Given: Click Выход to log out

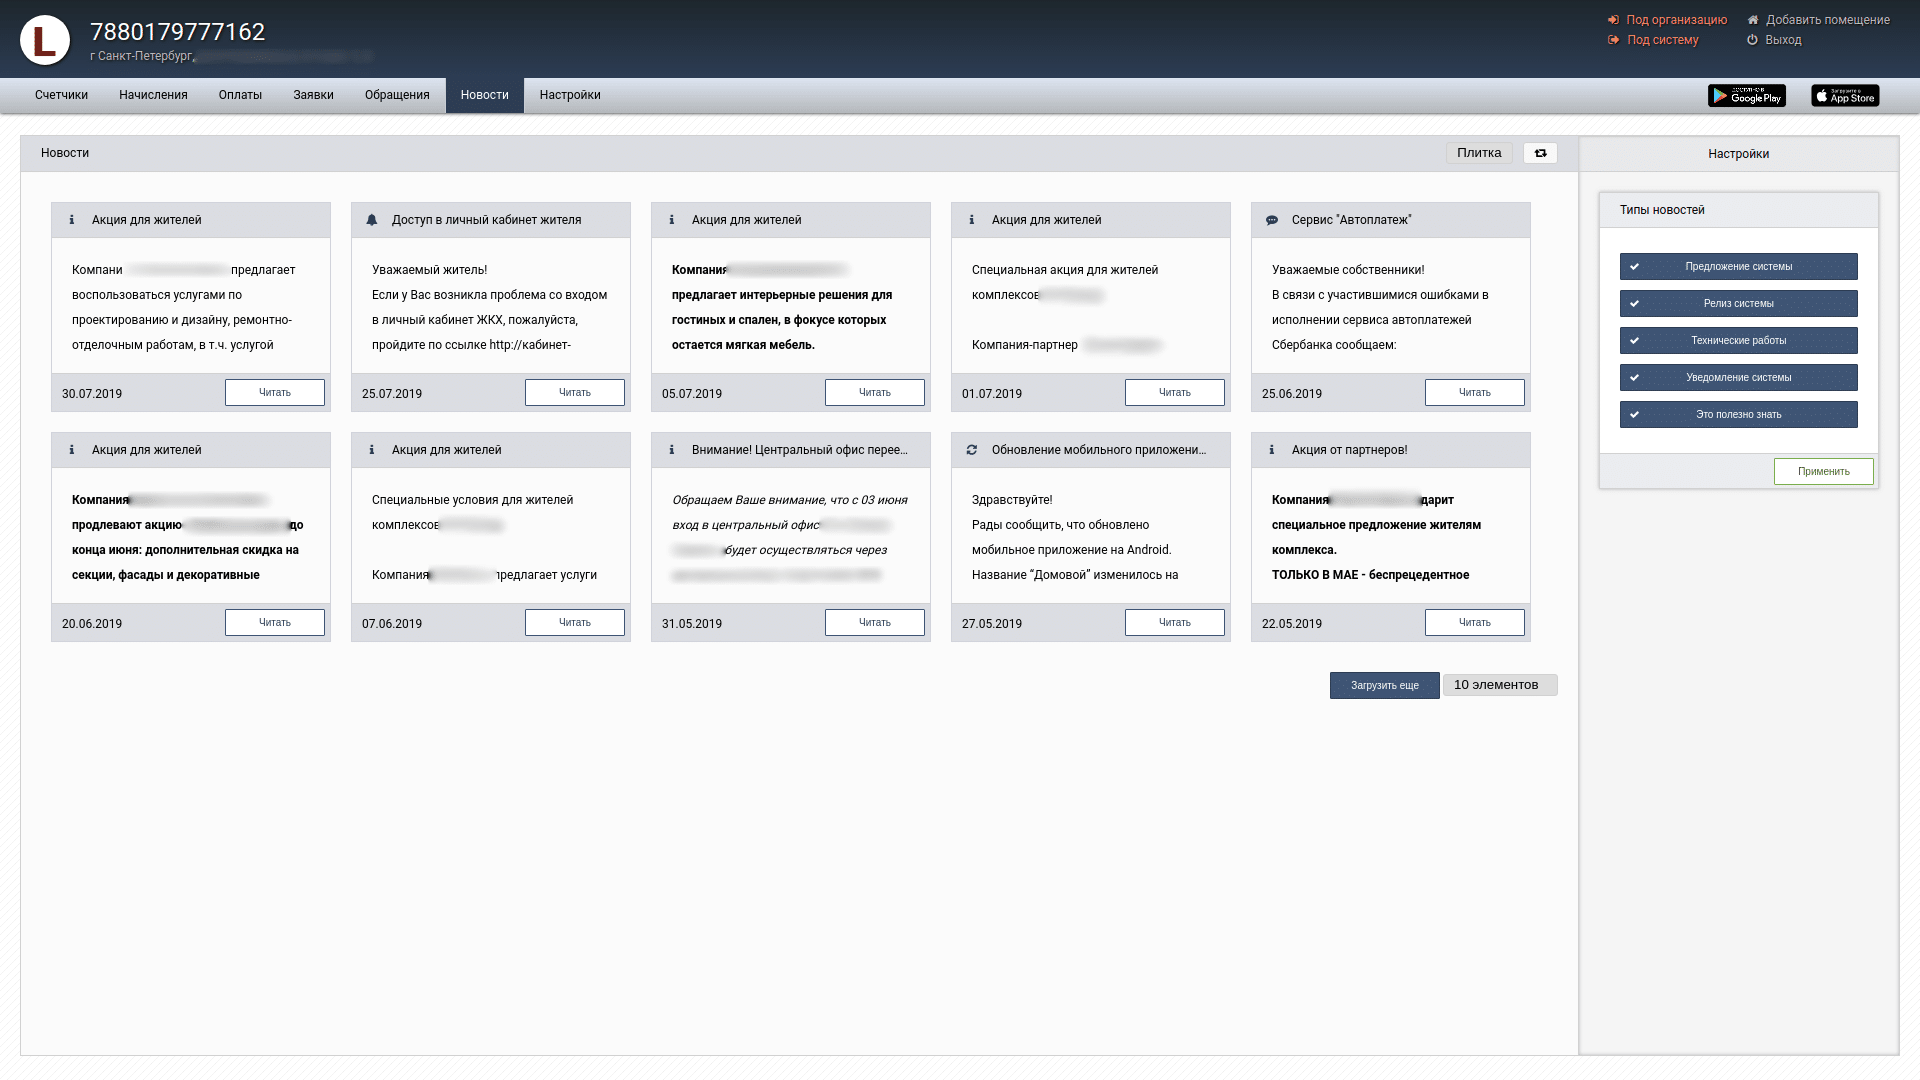Looking at the screenshot, I should tap(1782, 40).
